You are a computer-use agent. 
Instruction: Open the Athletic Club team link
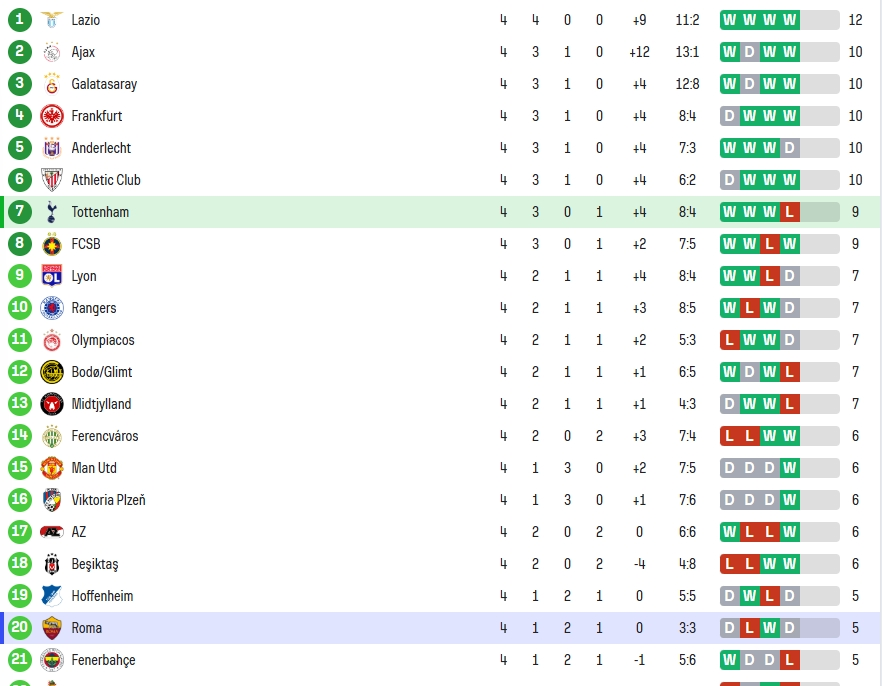click(106, 180)
